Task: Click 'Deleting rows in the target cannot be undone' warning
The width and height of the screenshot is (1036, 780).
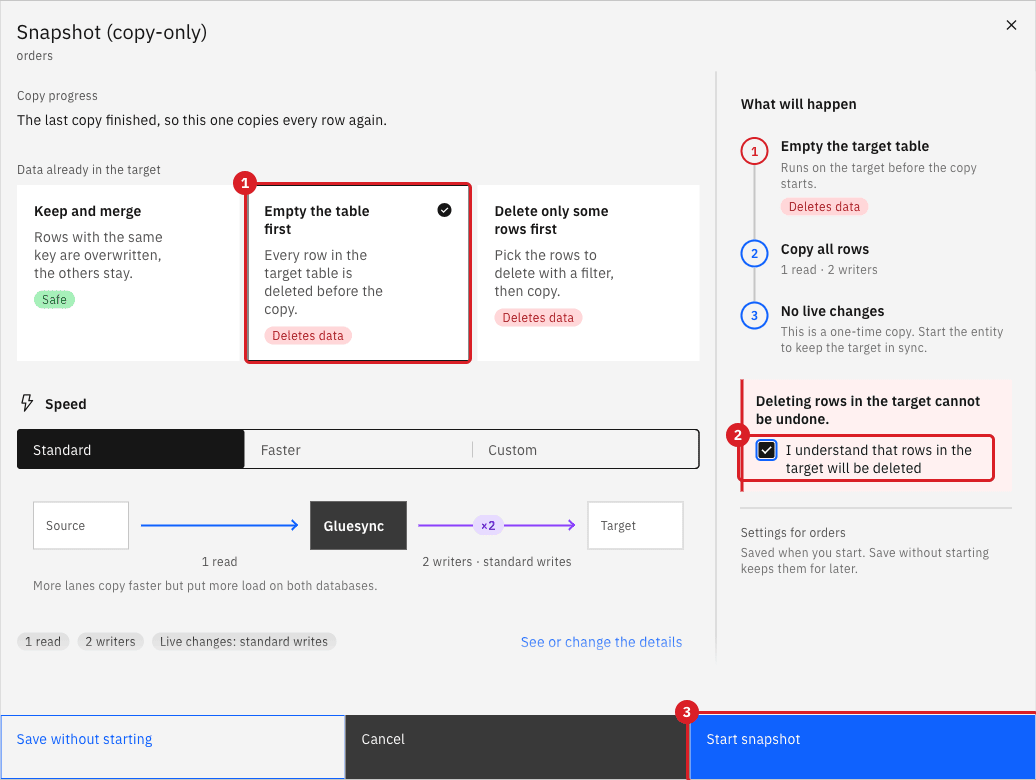Action: point(868,410)
